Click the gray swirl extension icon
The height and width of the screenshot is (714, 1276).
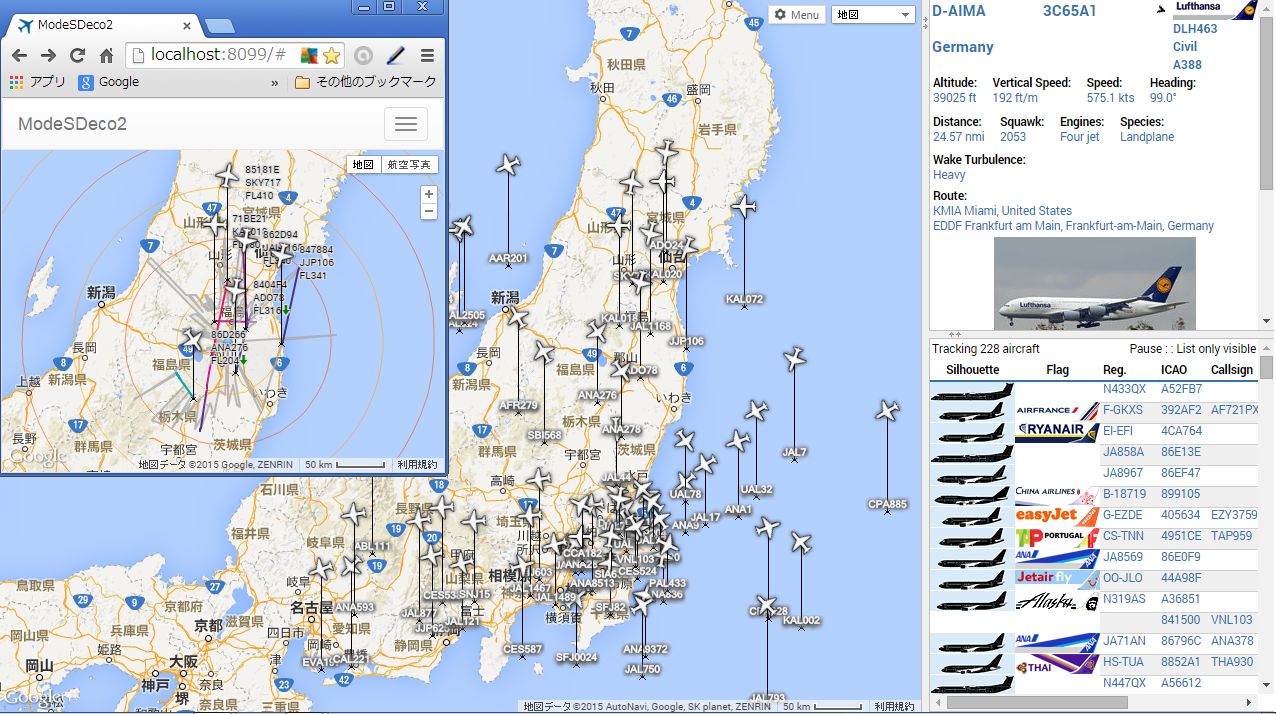[x=364, y=55]
